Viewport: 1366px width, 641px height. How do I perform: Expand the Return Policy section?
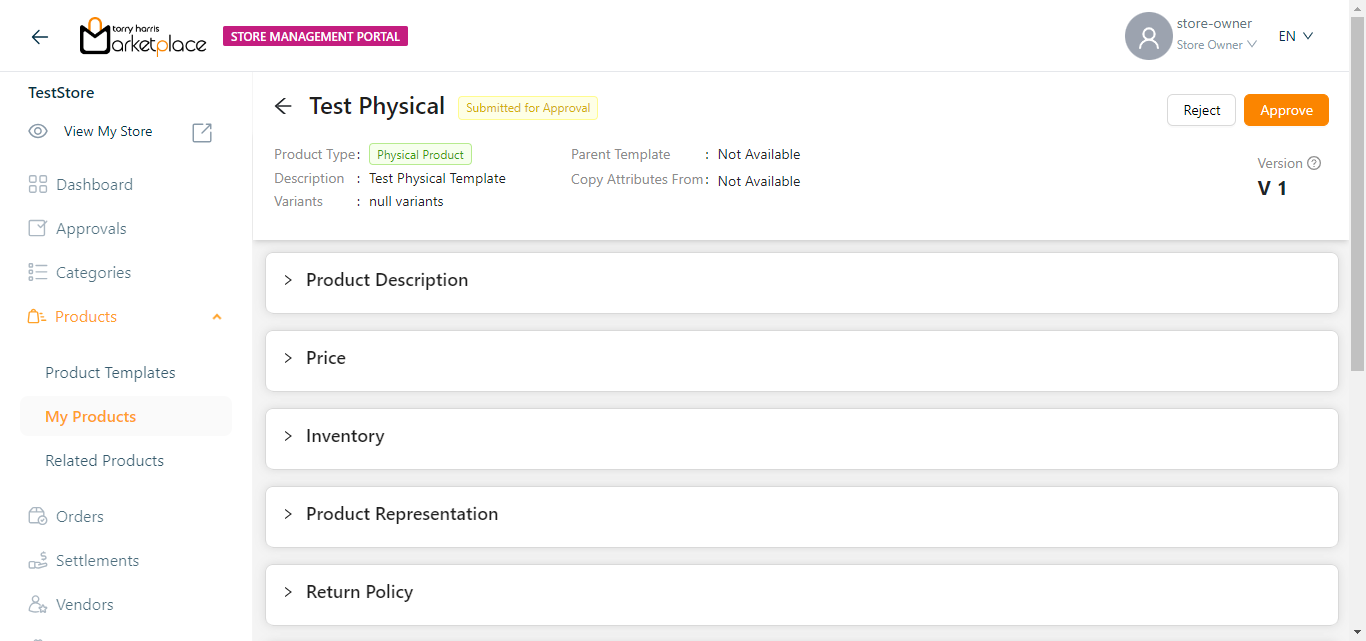tap(359, 593)
